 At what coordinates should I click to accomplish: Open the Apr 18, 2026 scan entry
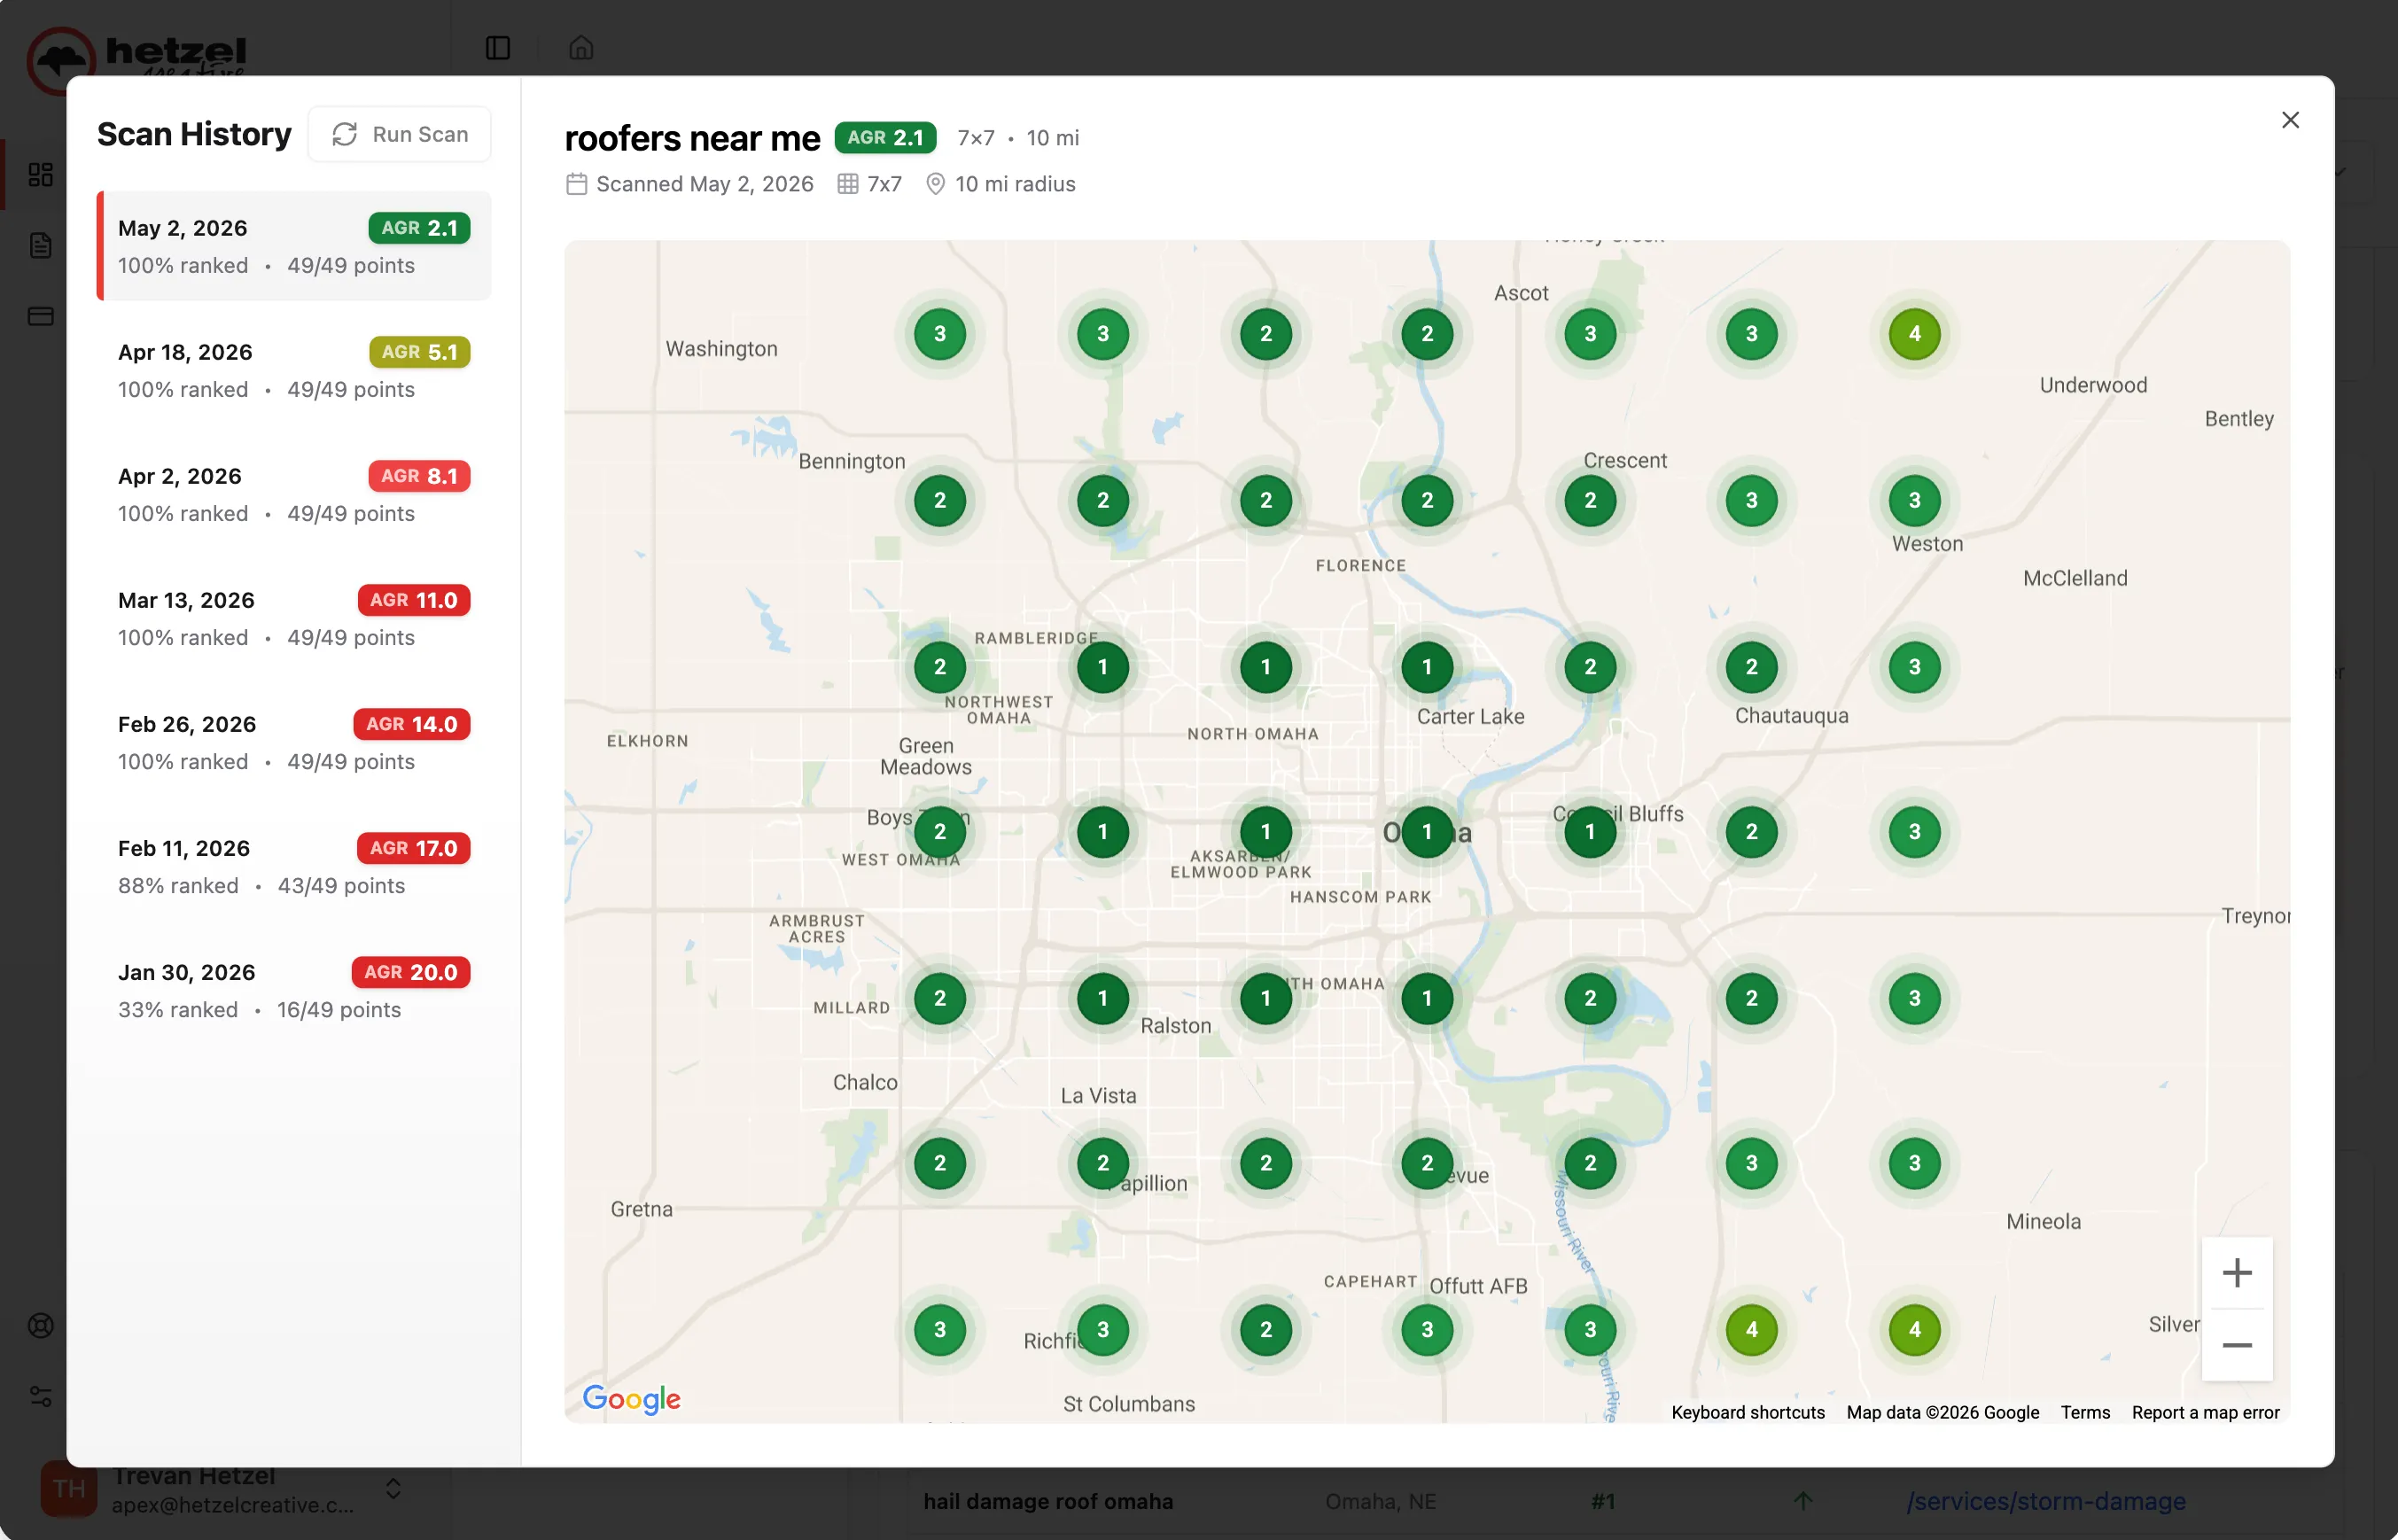click(294, 370)
